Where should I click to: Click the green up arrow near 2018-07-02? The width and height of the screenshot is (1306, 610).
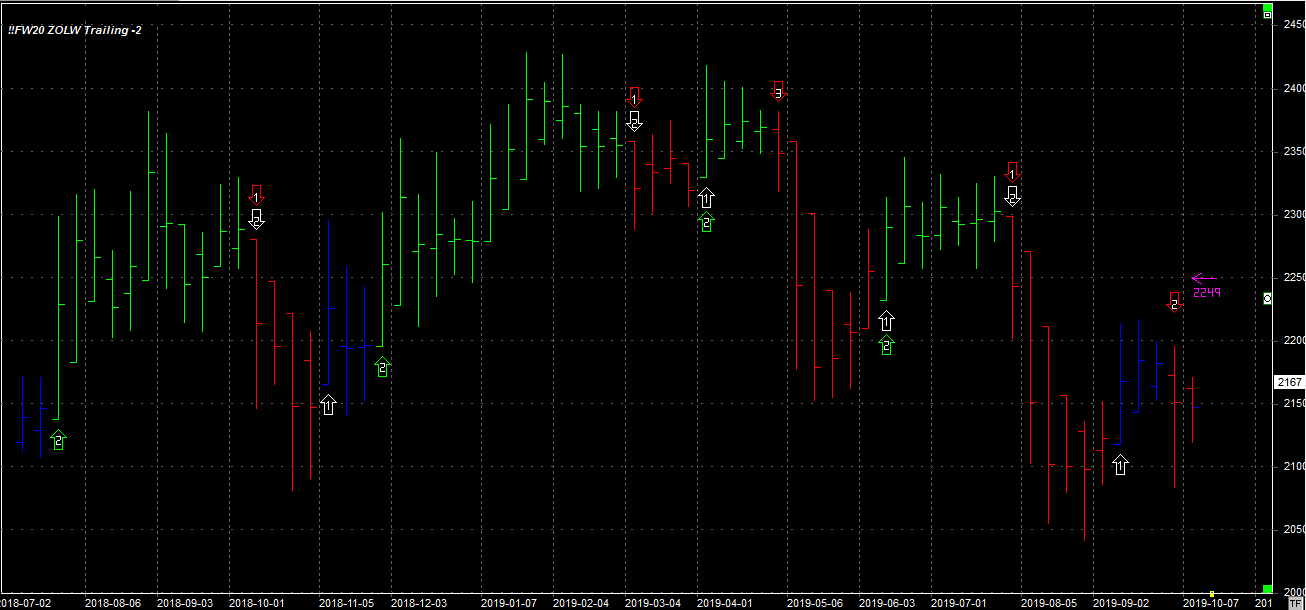(x=58, y=439)
